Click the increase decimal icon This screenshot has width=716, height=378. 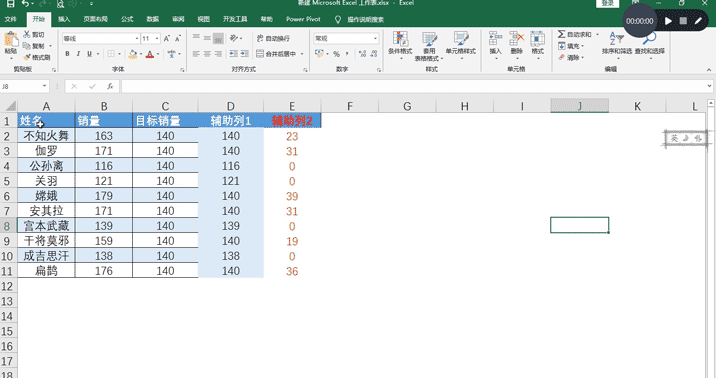[x=363, y=54]
